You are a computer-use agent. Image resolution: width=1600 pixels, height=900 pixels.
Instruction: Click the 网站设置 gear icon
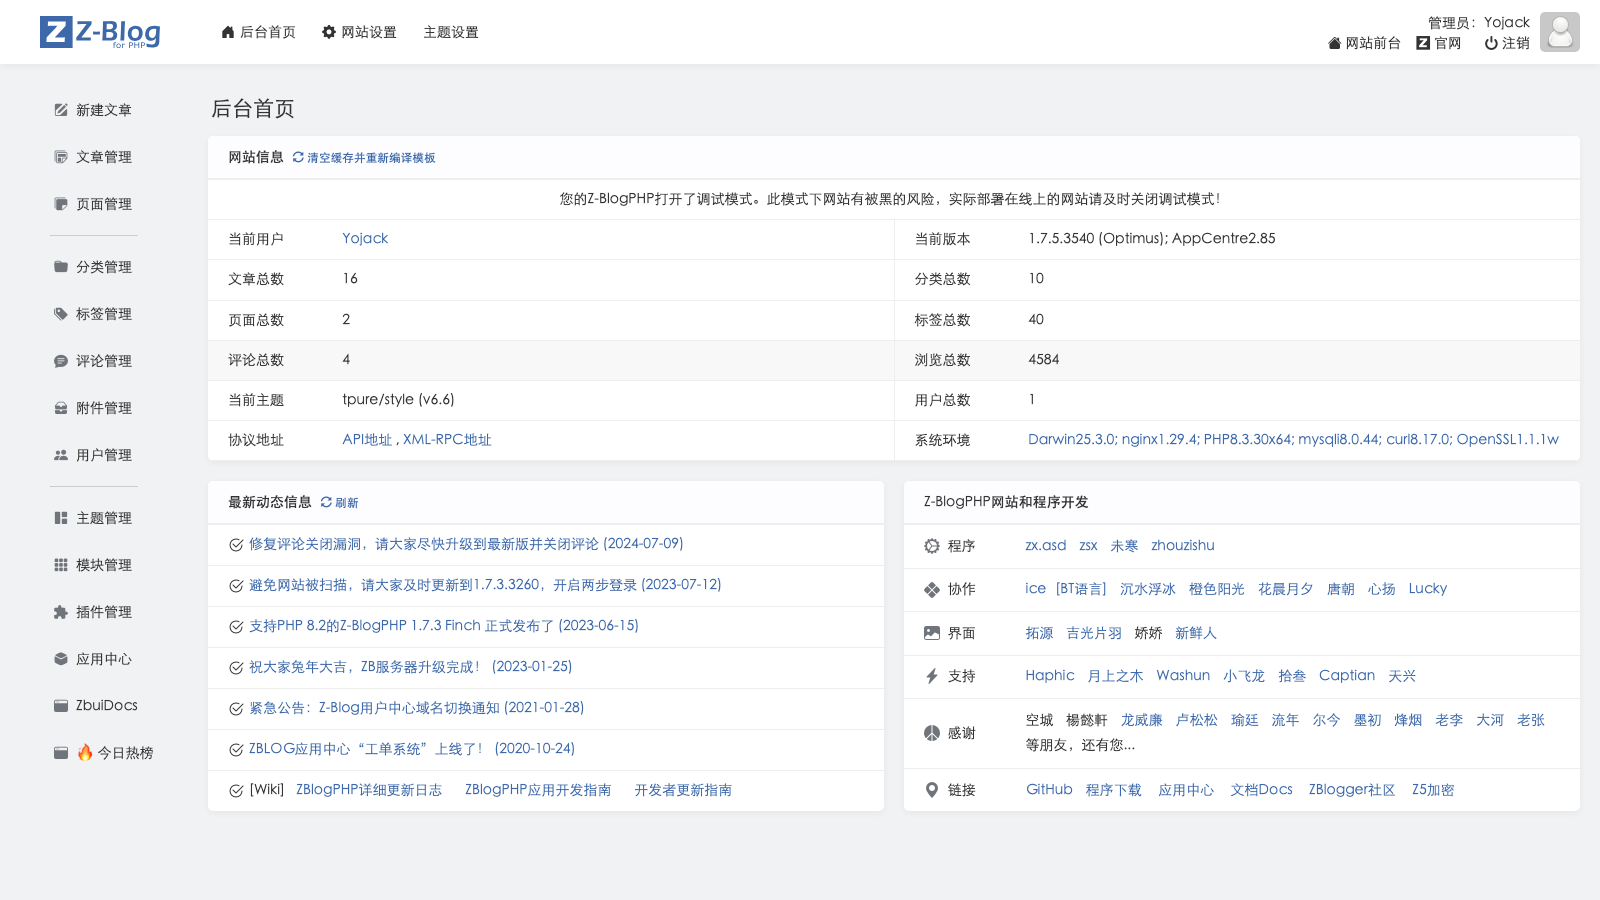point(329,32)
